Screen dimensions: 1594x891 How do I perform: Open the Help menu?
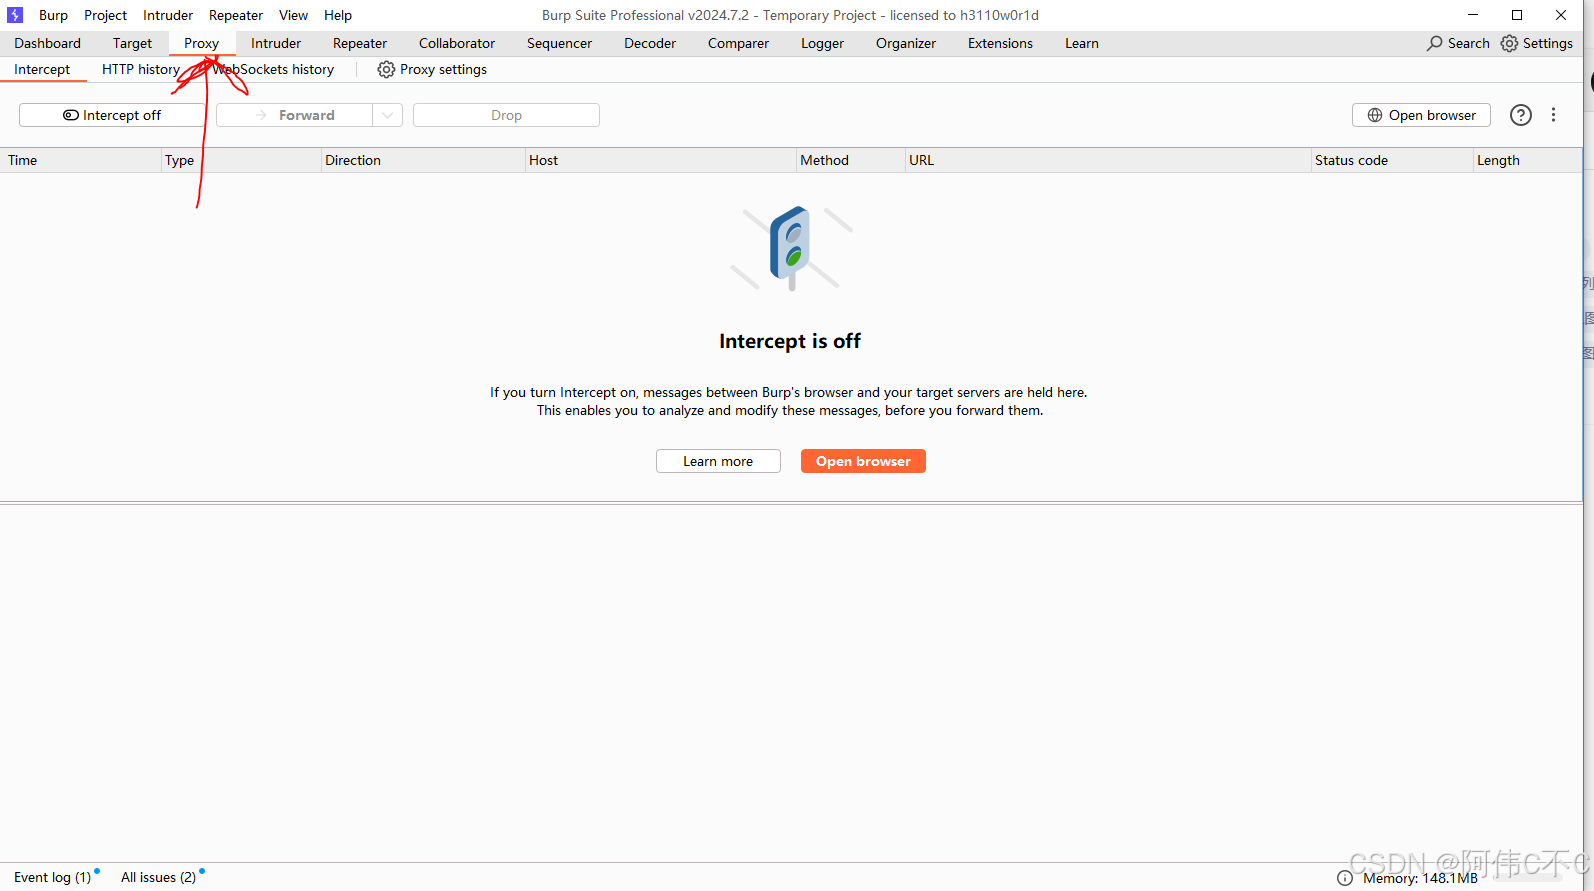coord(338,15)
